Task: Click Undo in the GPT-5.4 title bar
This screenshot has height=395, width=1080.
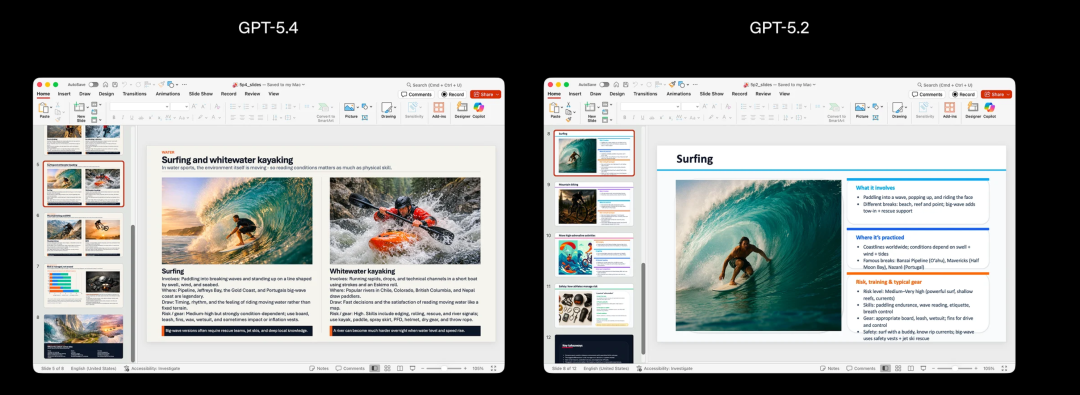Action: [x=124, y=84]
